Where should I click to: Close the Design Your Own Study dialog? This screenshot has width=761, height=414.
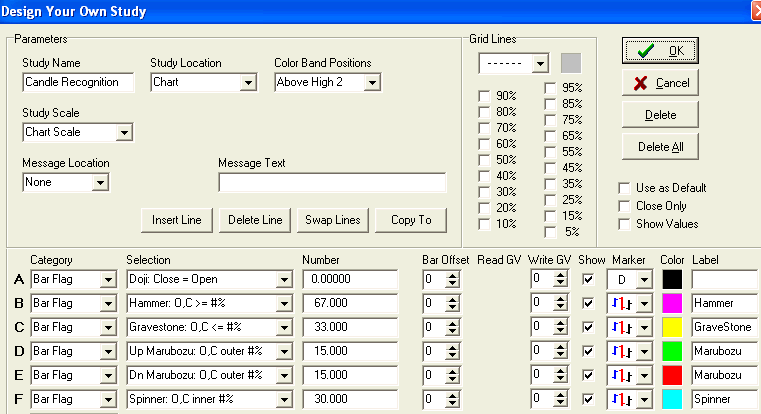pos(753,12)
